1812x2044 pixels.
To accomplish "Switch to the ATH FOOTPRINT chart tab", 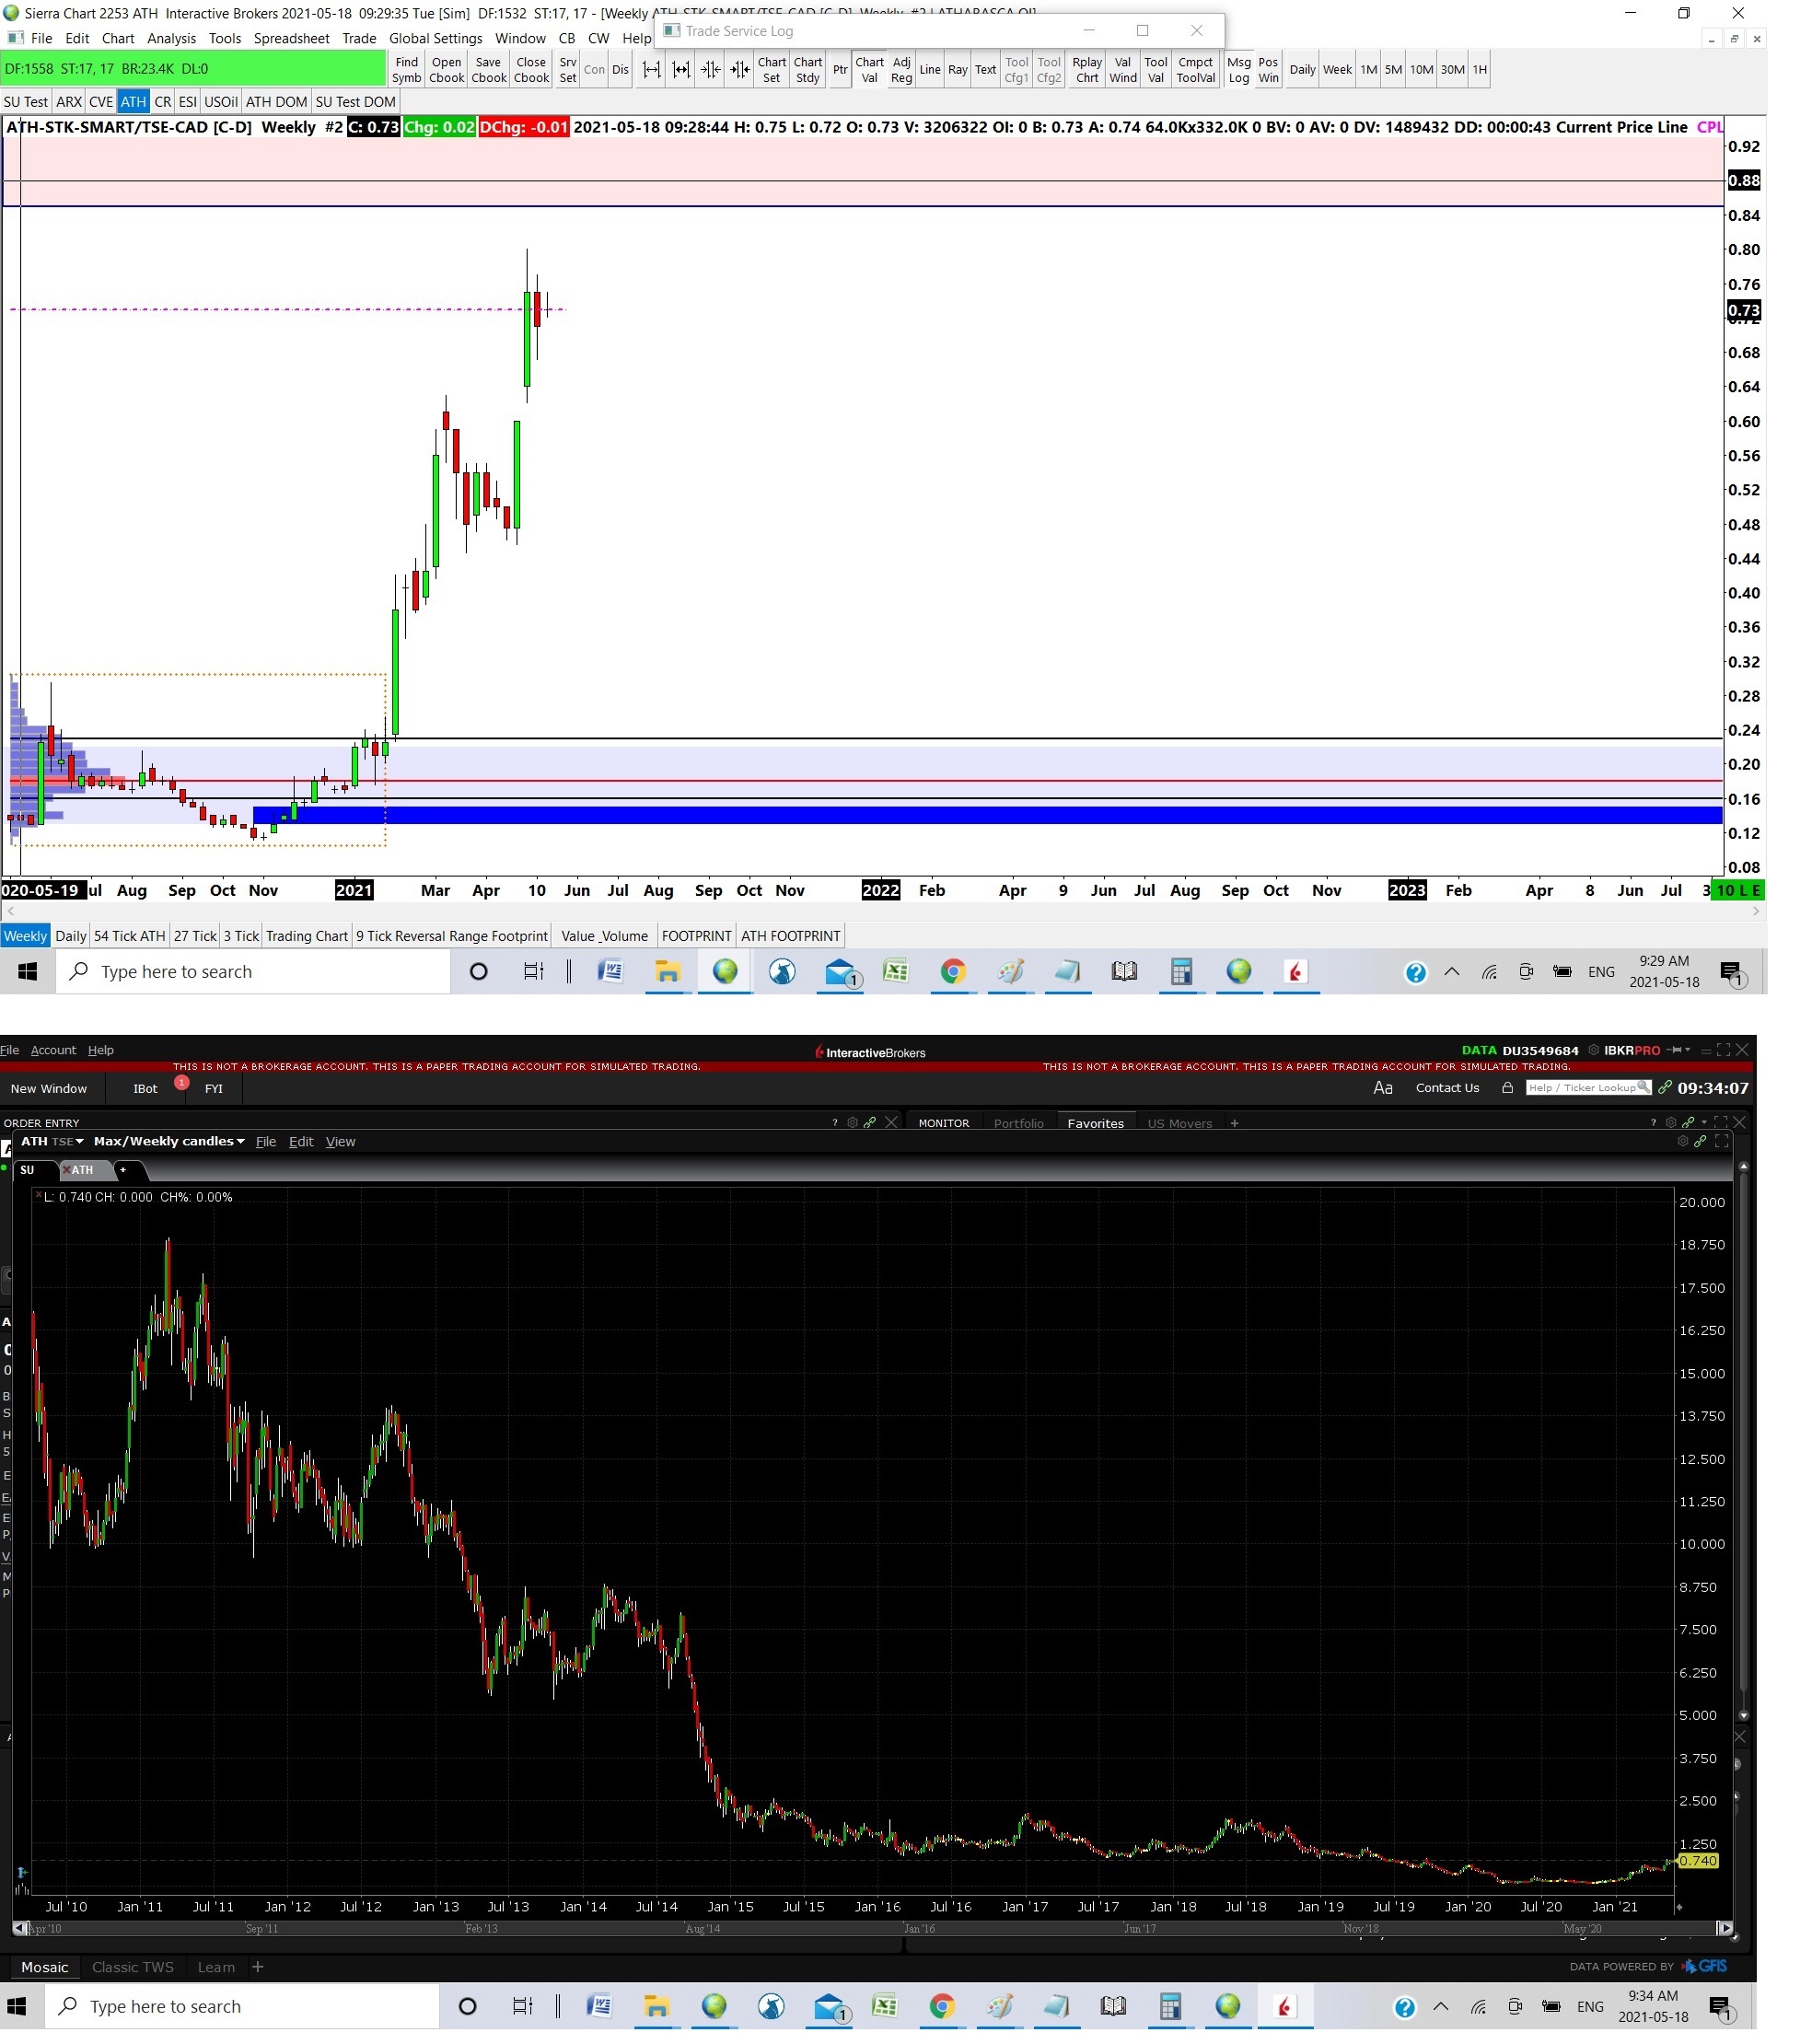I will [x=790, y=936].
